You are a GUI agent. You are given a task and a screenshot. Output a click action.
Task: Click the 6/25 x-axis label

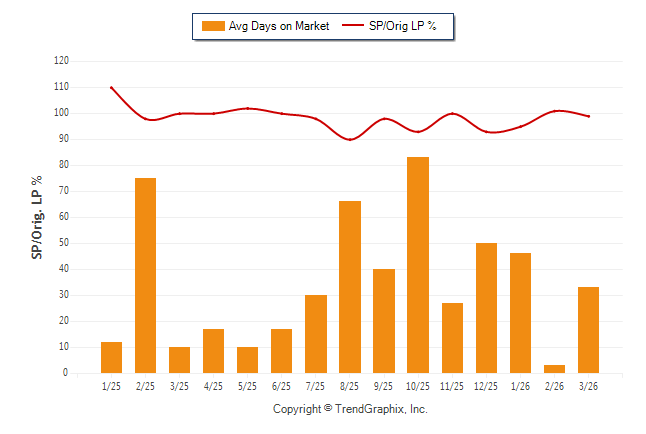281,386
